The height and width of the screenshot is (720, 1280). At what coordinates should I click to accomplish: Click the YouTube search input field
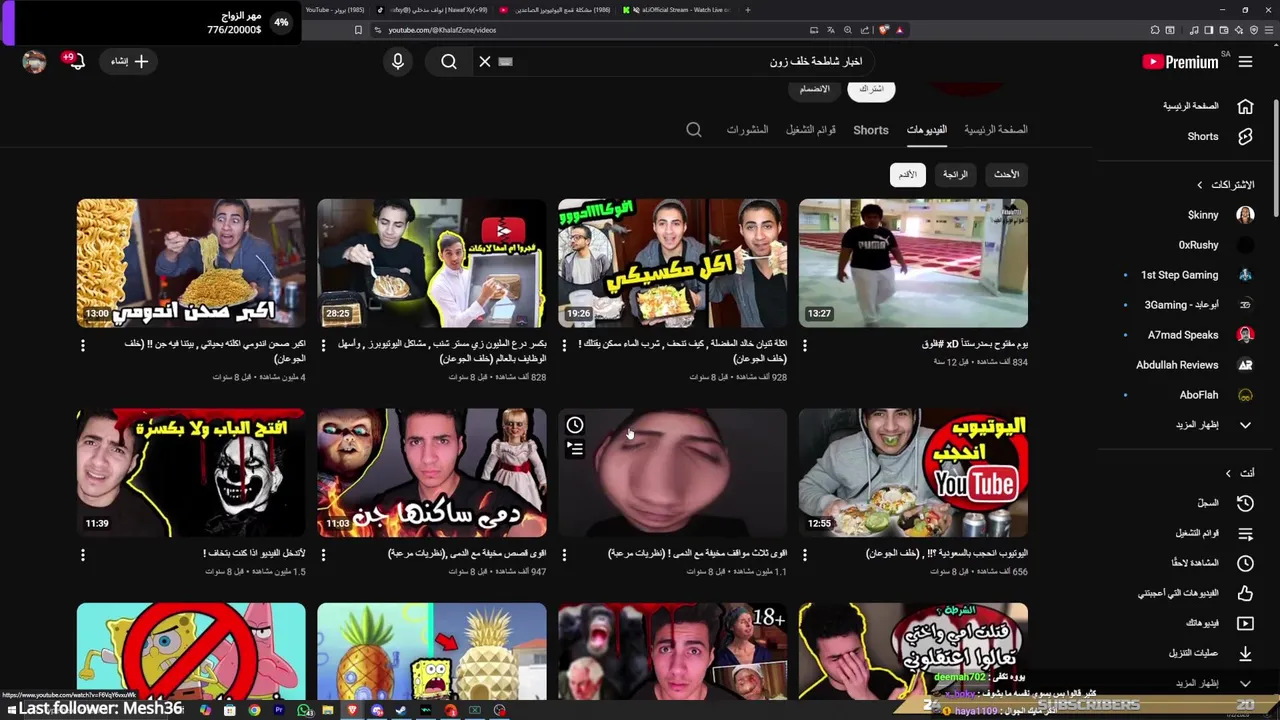(690, 62)
